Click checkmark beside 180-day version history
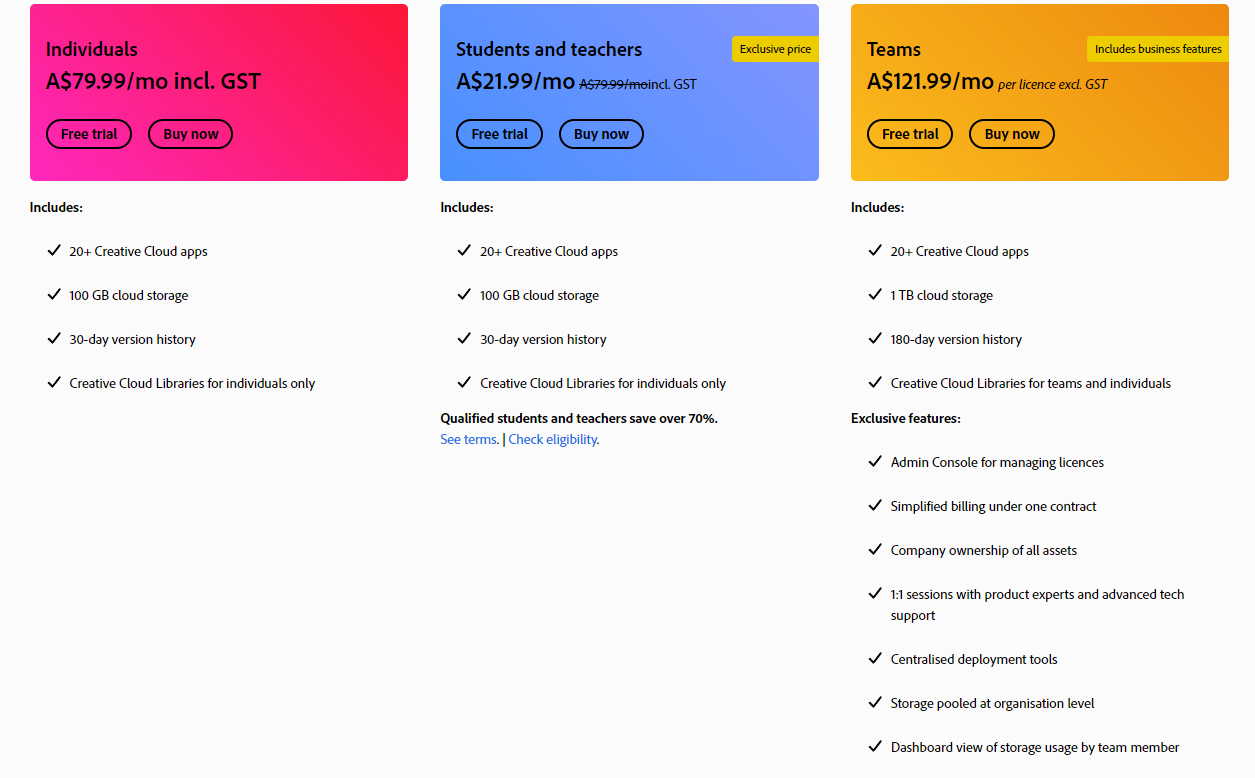 tap(875, 338)
